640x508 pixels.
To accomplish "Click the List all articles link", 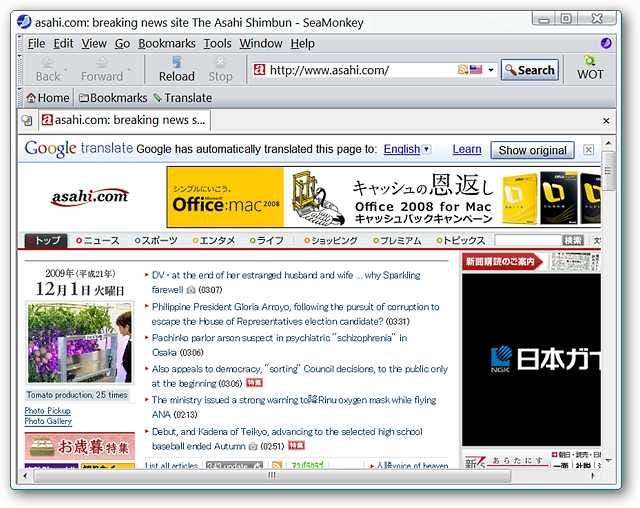I will click(171, 466).
